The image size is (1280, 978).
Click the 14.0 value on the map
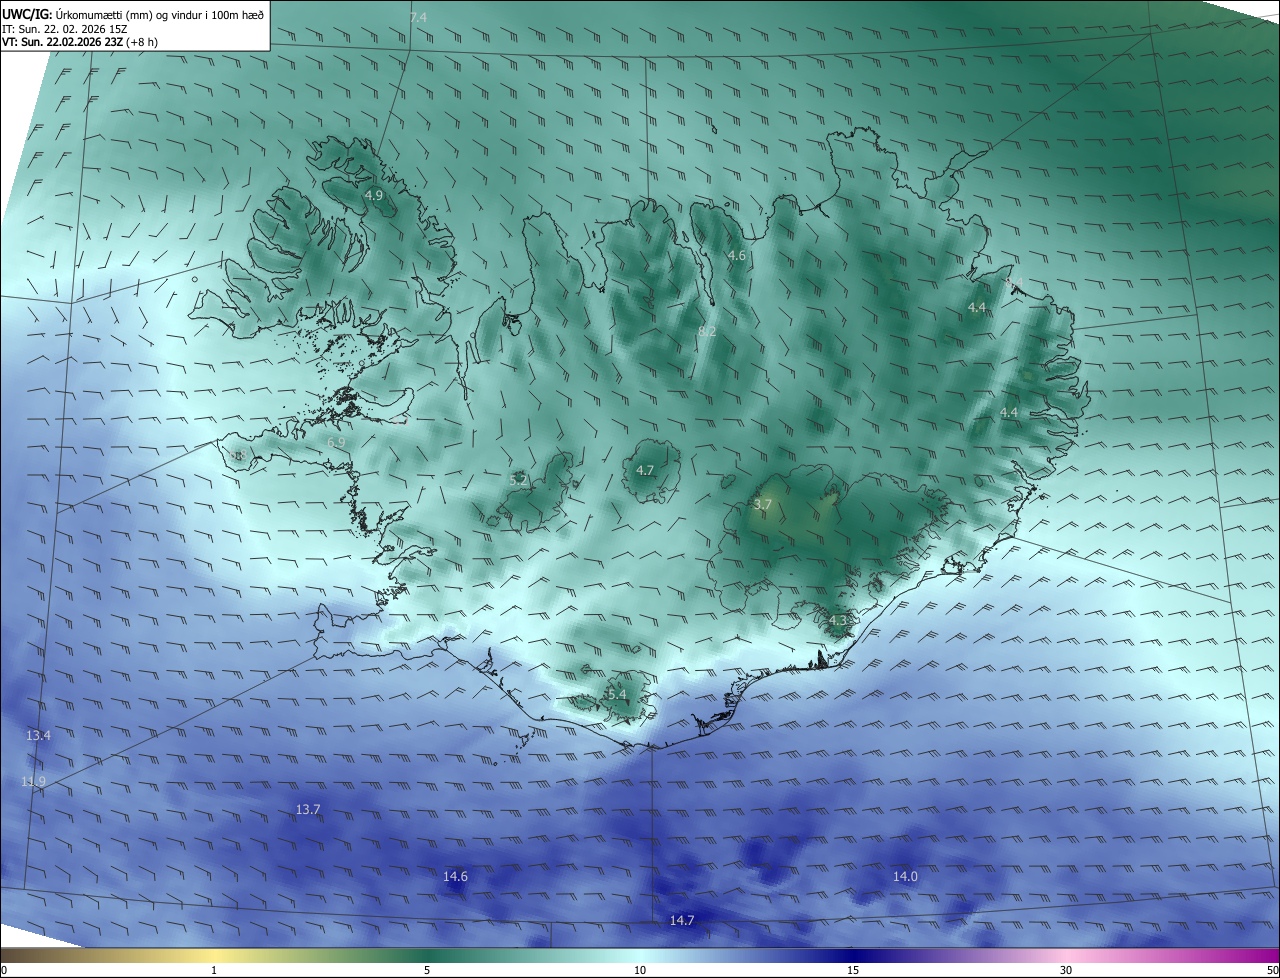pos(905,876)
